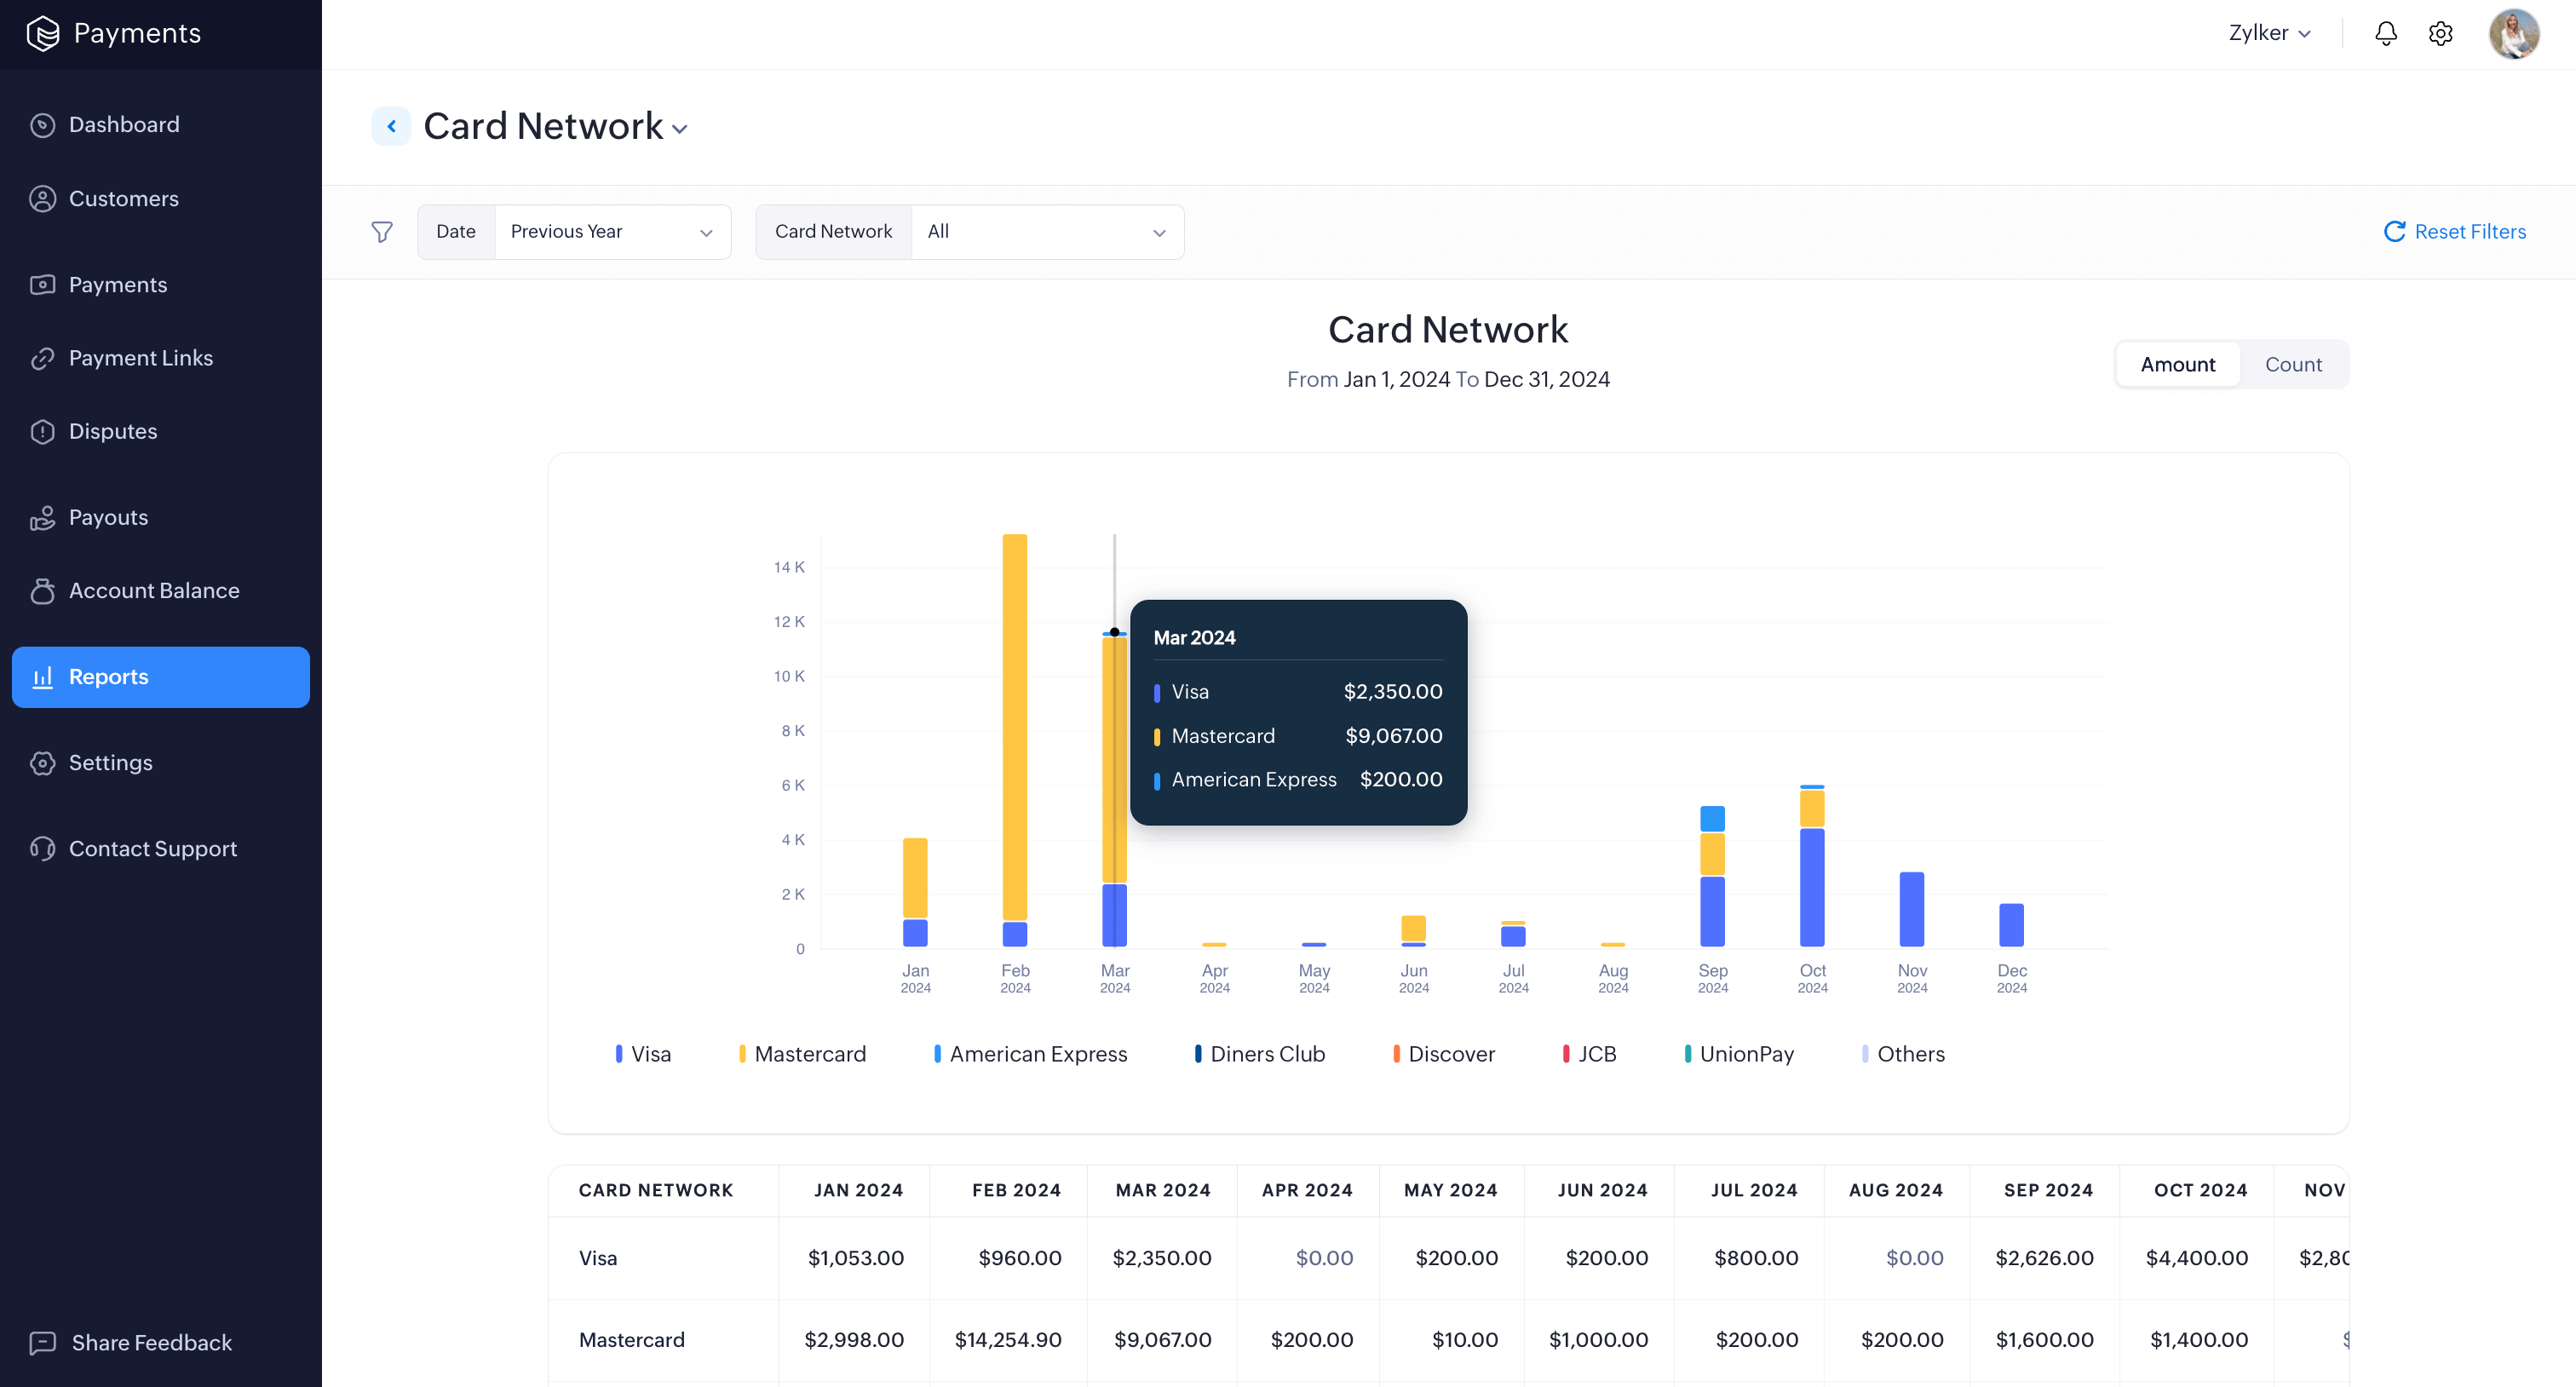This screenshot has width=2576, height=1387.
Task: Click the settings gear icon in header
Action: [2440, 33]
